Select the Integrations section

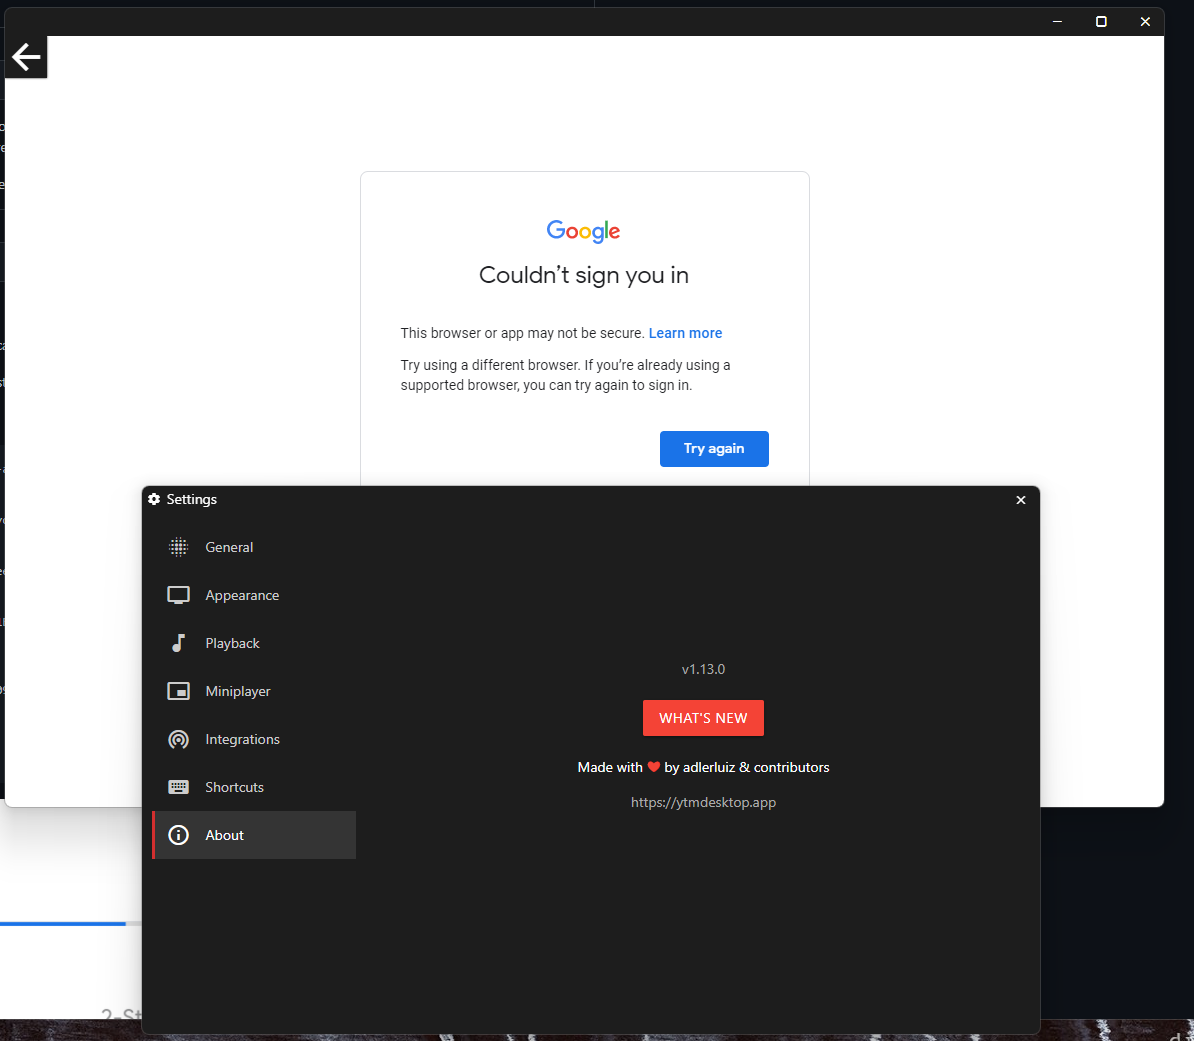[x=254, y=739]
